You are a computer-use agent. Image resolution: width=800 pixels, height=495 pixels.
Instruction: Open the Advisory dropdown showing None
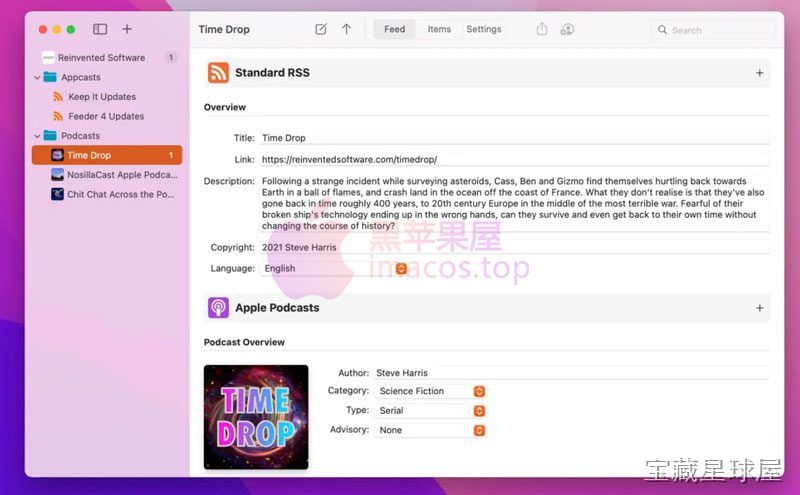430,430
